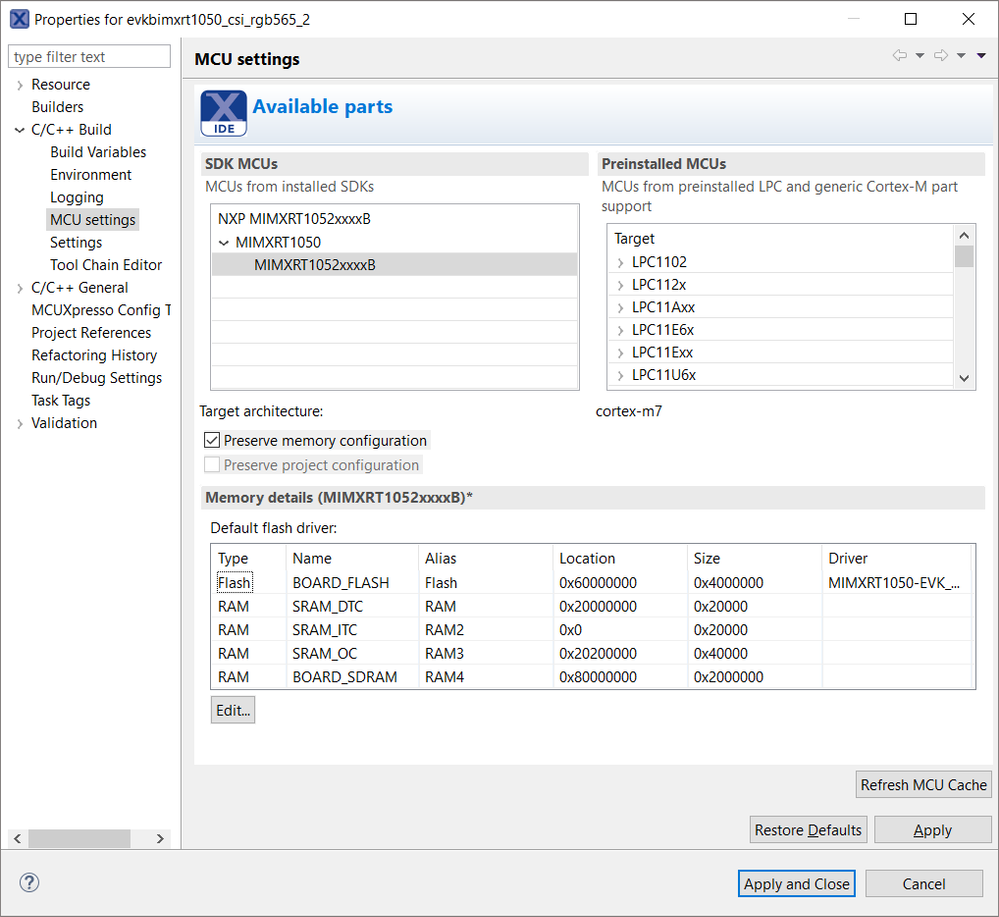This screenshot has height=917, width=999.
Task: Select the BOARD_SDRAM memory row
Action: tap(592, 677)
